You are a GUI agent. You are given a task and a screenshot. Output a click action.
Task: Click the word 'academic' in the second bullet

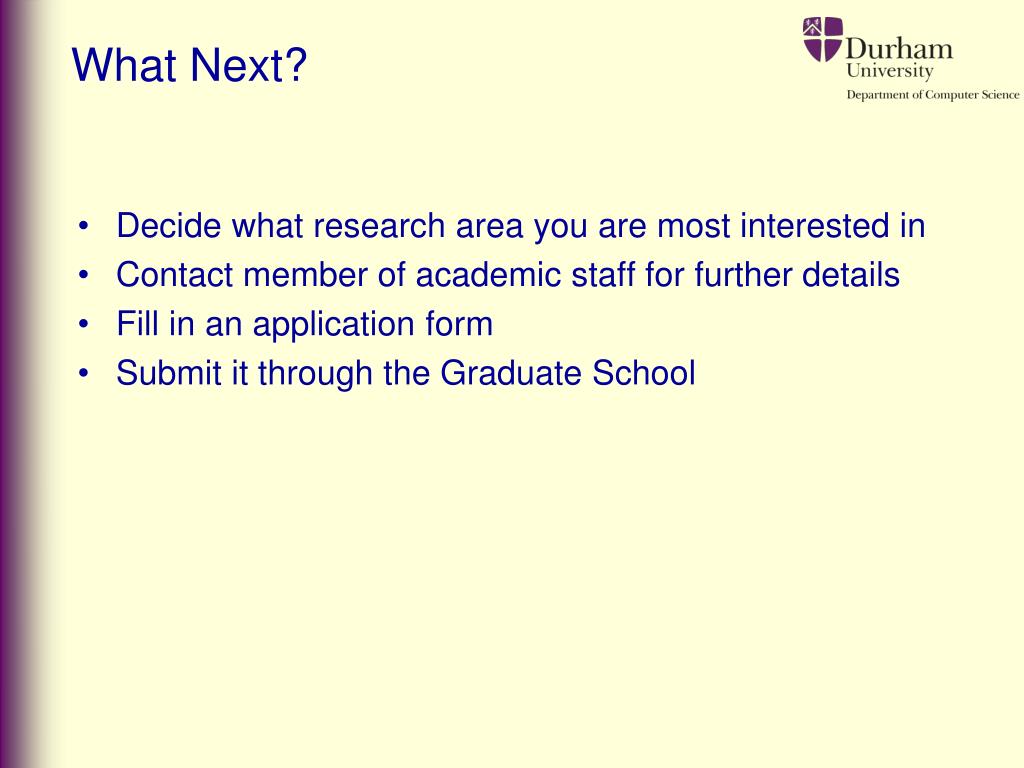(488, 275)
